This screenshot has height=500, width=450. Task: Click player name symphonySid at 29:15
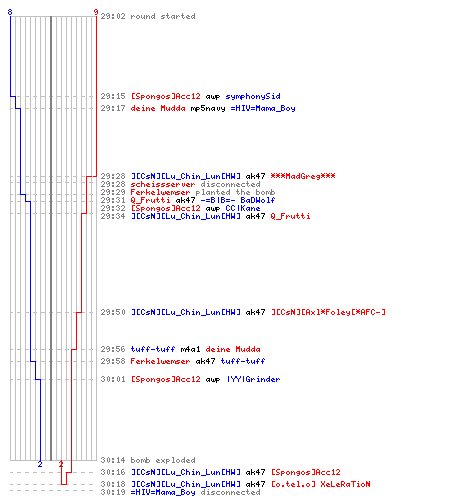253,96
